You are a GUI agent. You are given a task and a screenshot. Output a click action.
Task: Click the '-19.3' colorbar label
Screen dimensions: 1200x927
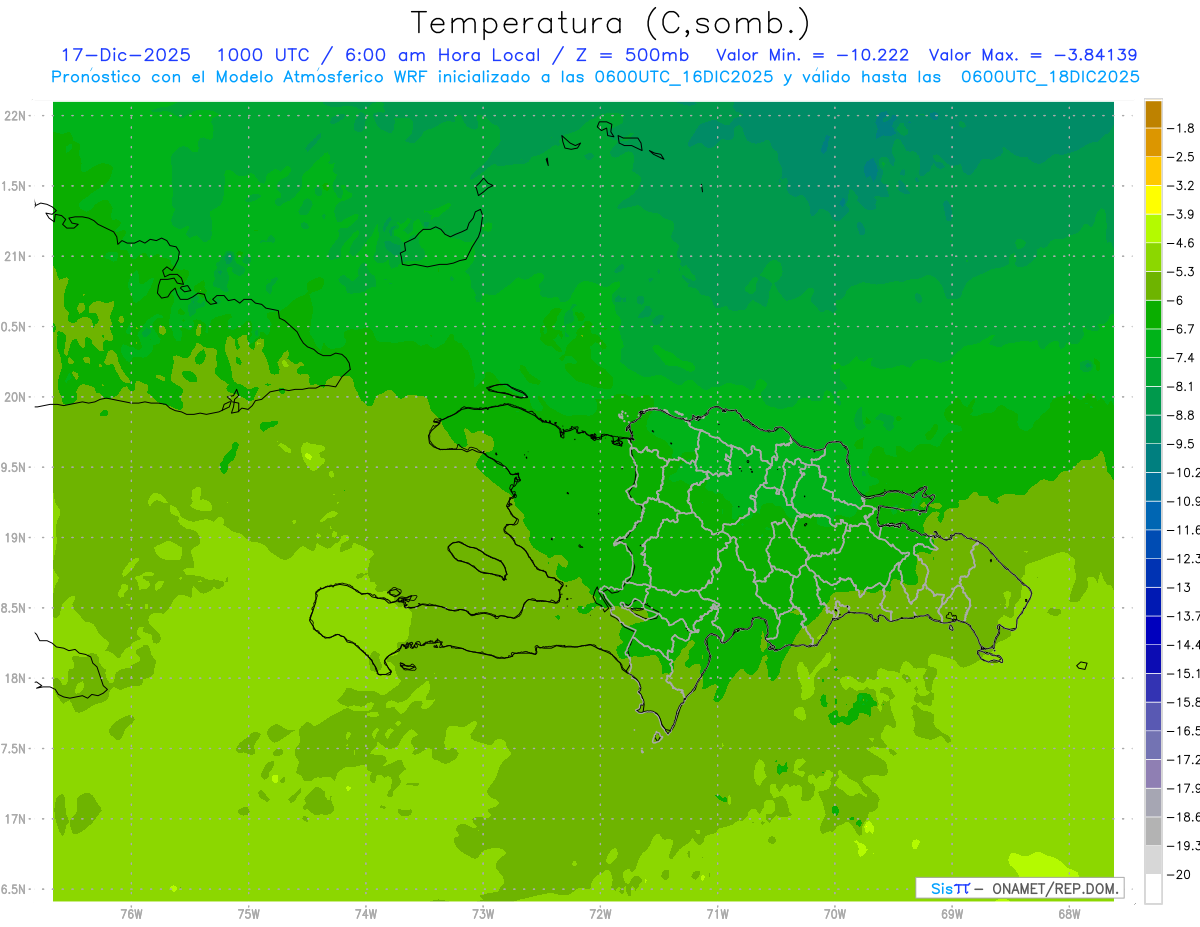pyautogui.click(x=1184, y=846)
